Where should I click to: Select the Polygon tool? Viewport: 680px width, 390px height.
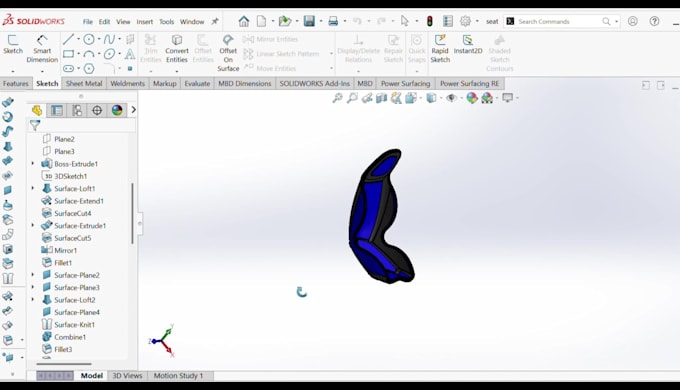(88, 69)
